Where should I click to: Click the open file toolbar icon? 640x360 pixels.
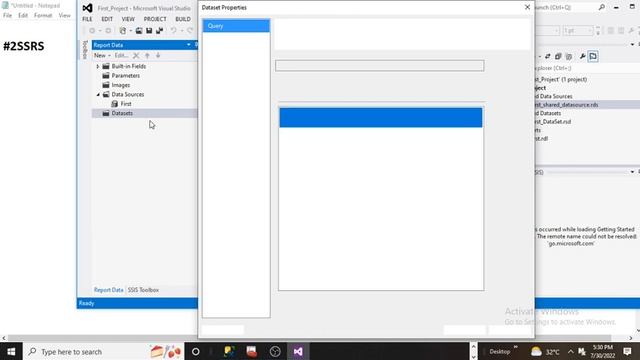[x=139, y=31]
